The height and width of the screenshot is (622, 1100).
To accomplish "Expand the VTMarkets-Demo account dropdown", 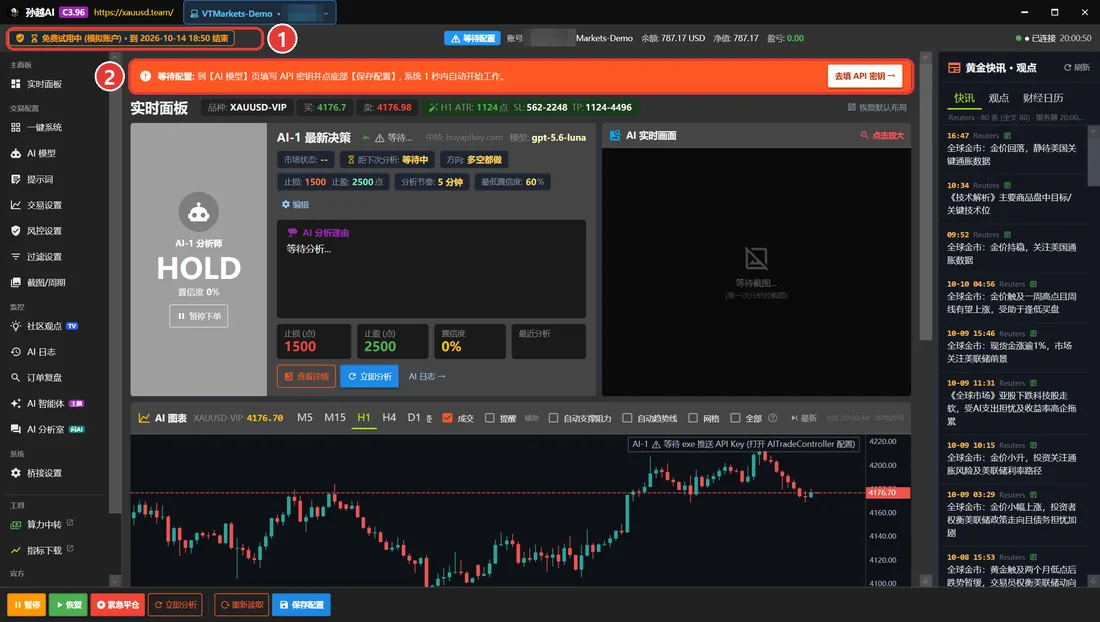I will click(x=326, y=13).
